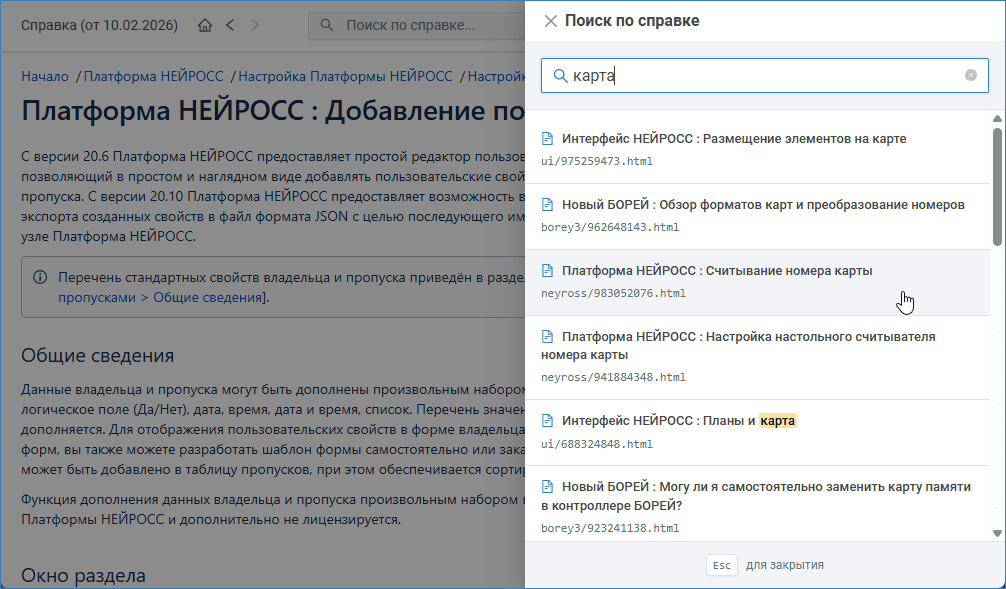The image size is (1006, 589).
Task: Open result about replacing БОРЕЙ memory card
Action: pos(765,487)
